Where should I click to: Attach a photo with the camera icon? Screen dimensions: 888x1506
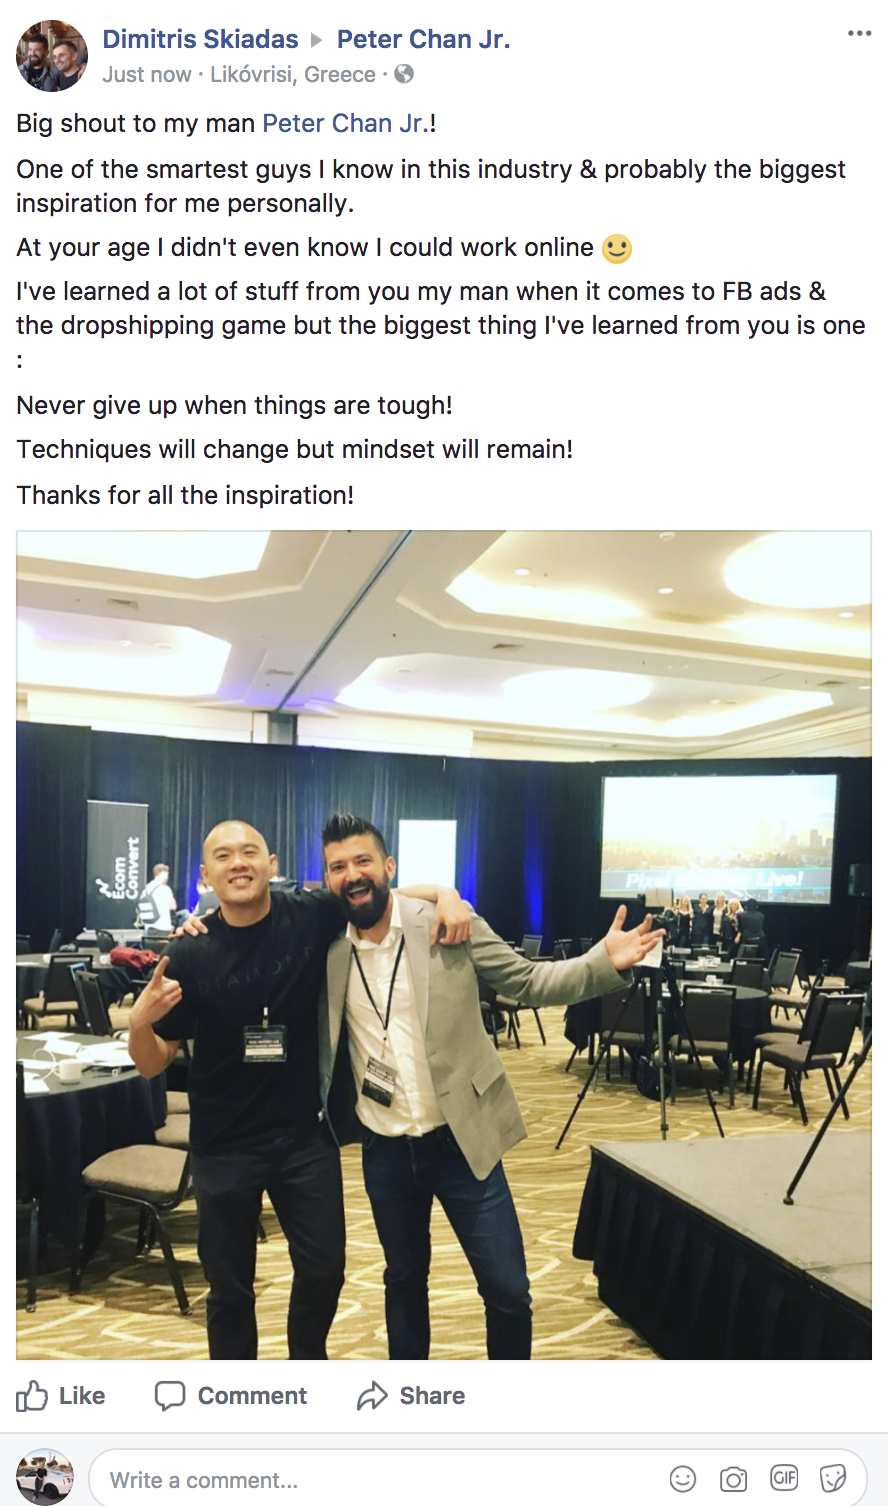734,1479
